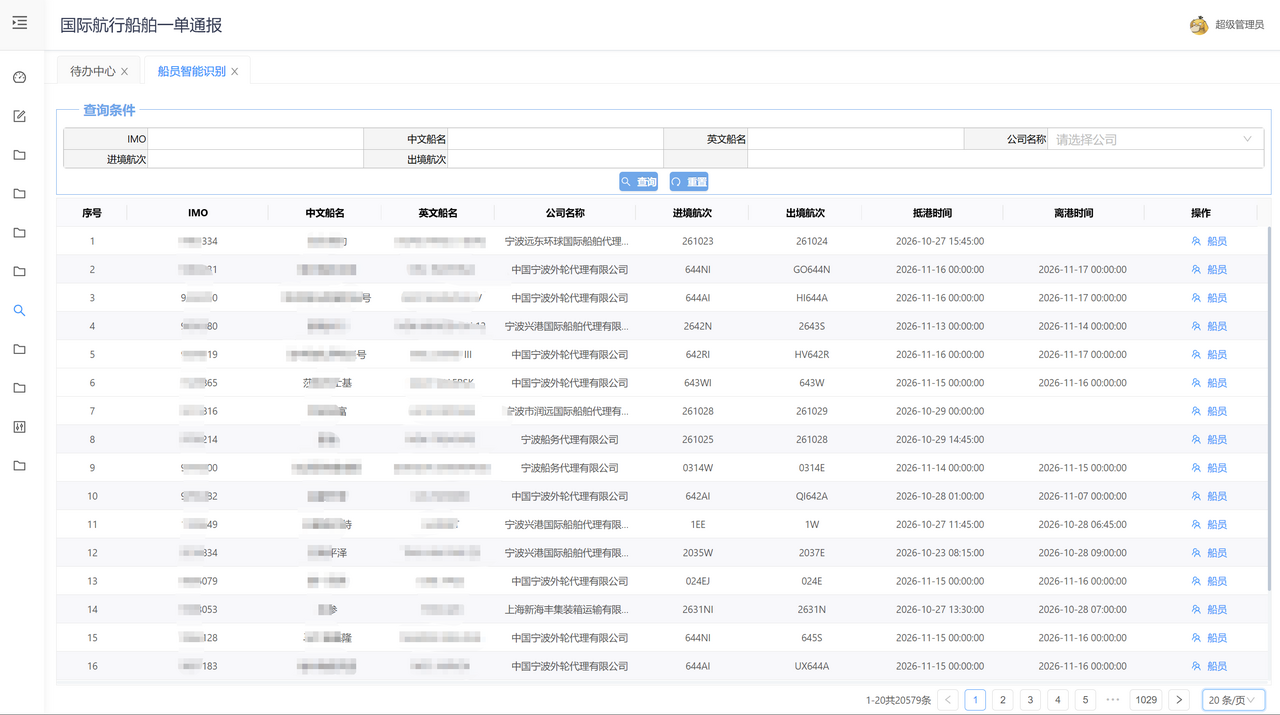Open 船员 for voyage UX644A row
This screenshot has width=1280, height=715.
coord(1209,666)
